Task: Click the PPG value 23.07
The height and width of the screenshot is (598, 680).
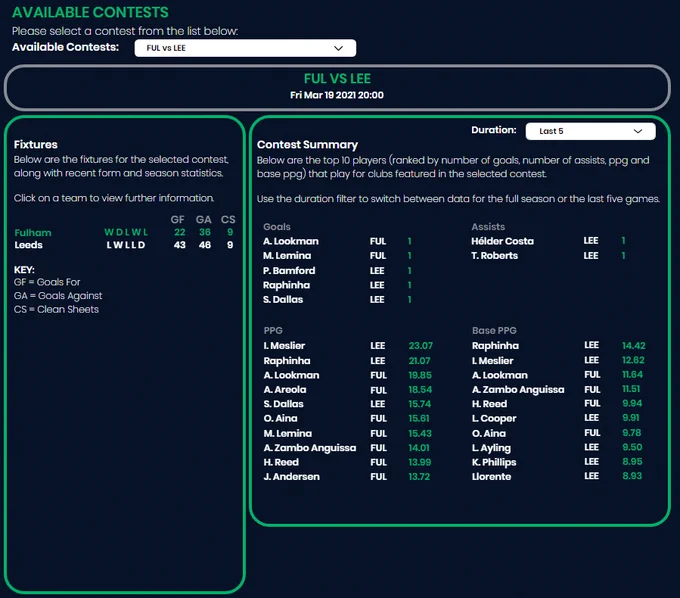Action: [420, 346]
